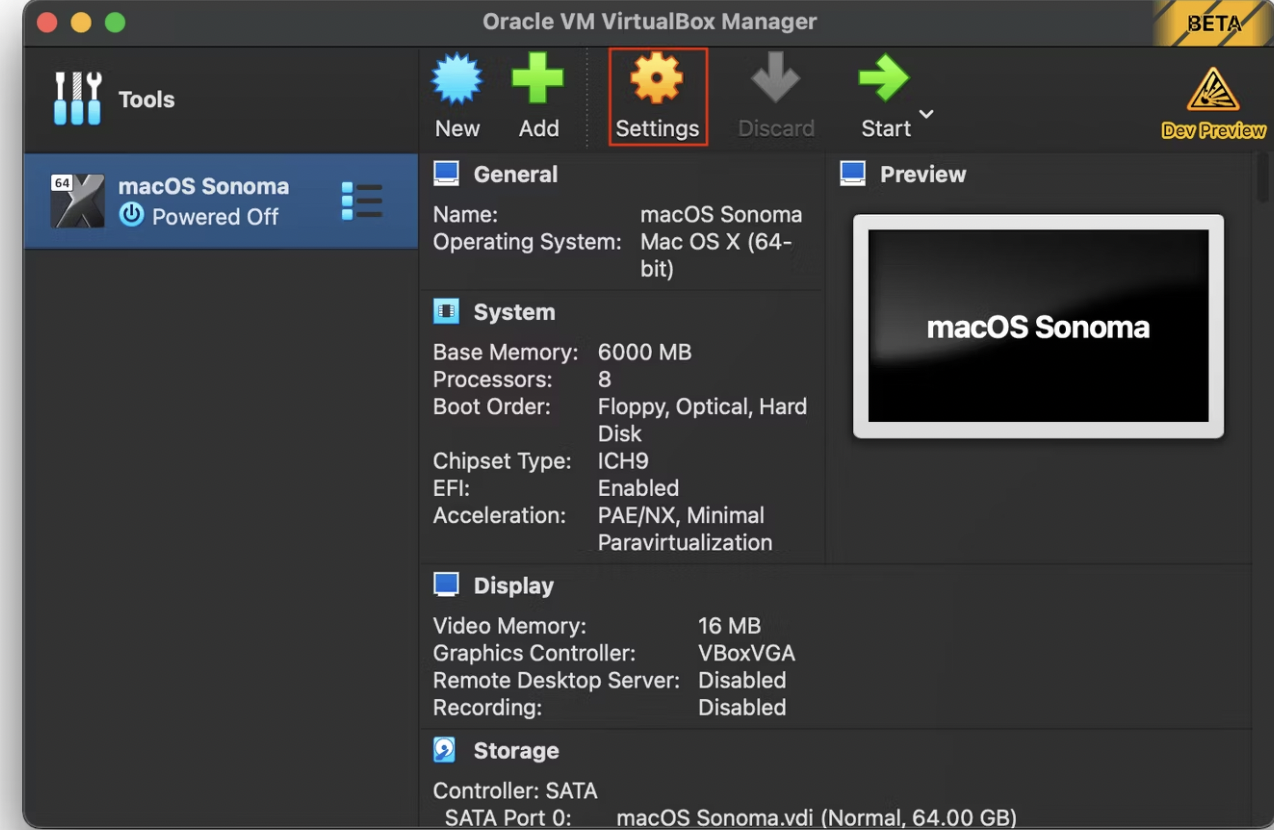1274x830 pixels.
Task: Click the macOS Sonoma 64-bit OS icon
Action: (78, 201)
